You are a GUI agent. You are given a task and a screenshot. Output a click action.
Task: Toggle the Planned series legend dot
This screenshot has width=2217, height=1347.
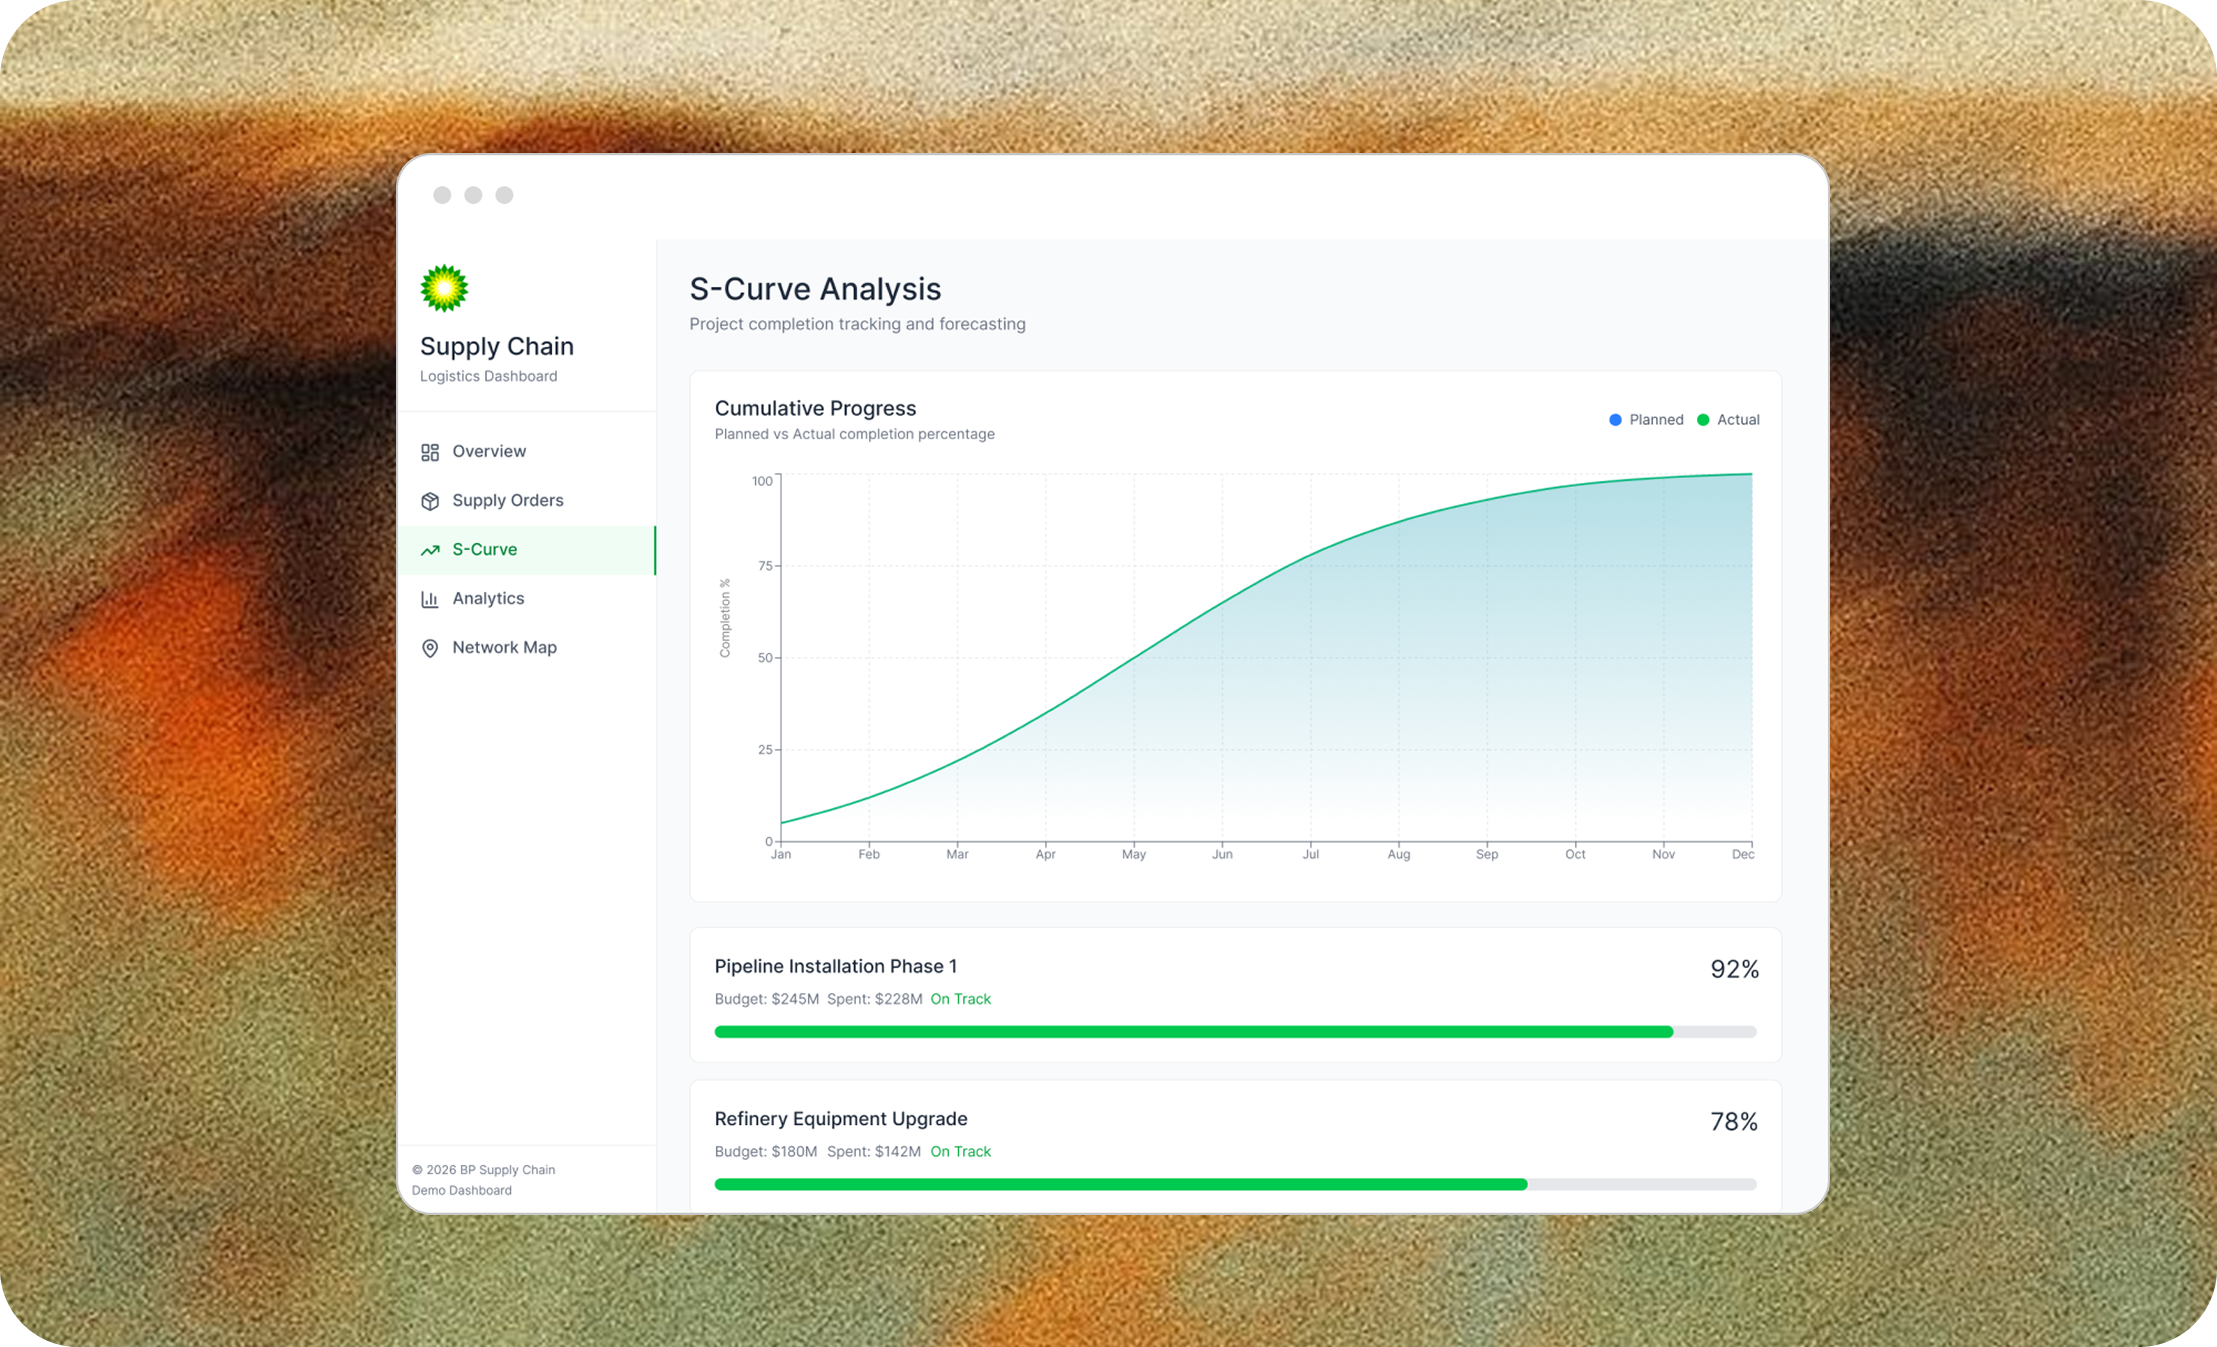(1615, 420)
